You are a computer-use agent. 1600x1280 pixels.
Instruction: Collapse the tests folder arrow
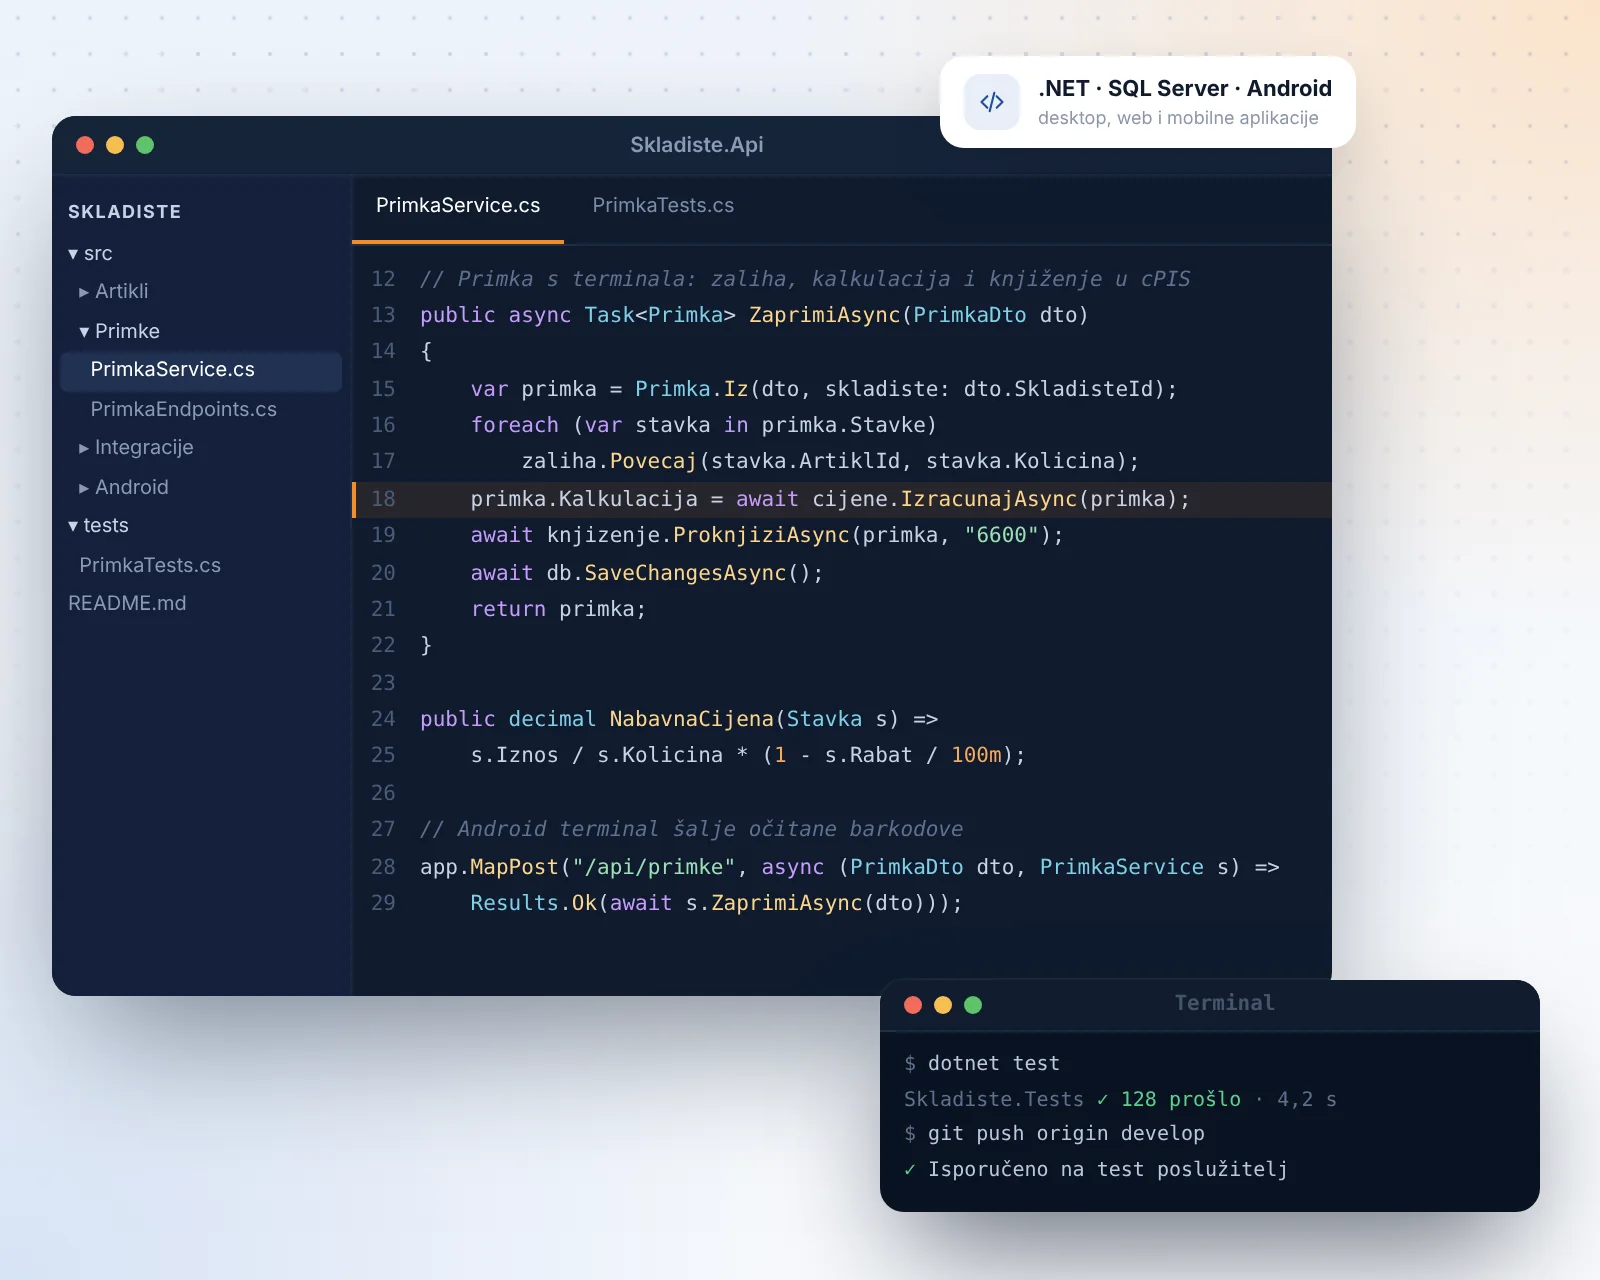[x=73, y=526]
